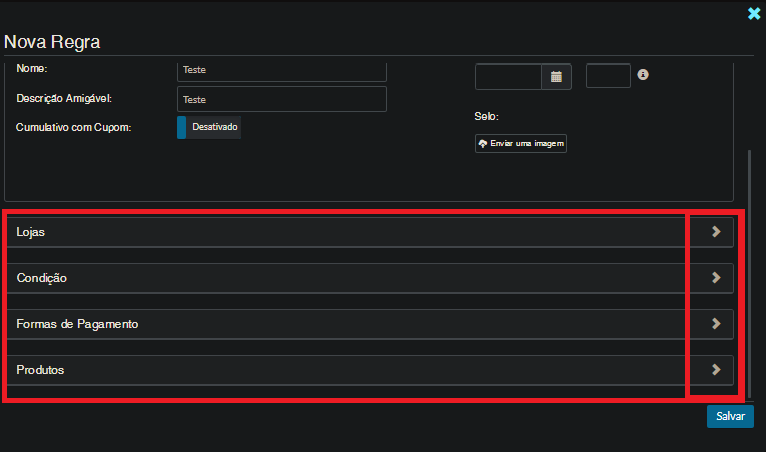Expand the Condição section chevron
This screenshot has height=452, width=766.
coord(716,278)
